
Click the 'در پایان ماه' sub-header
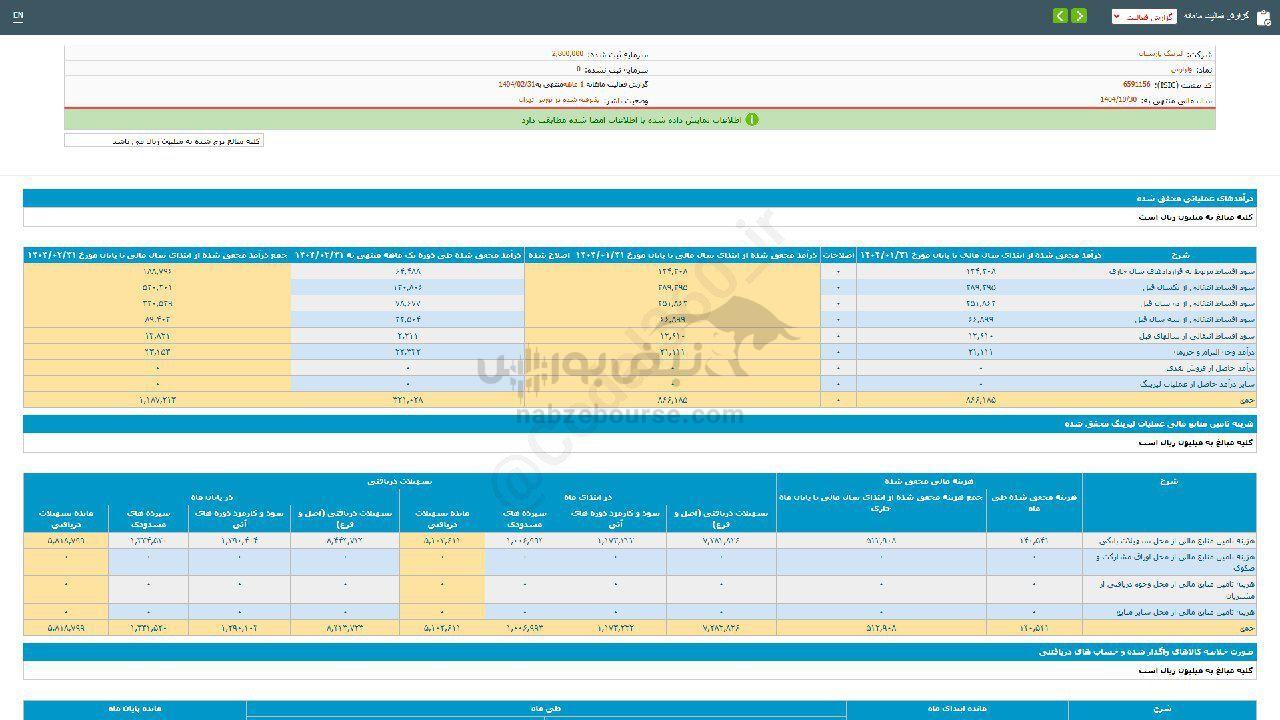(x=212, y=496)
